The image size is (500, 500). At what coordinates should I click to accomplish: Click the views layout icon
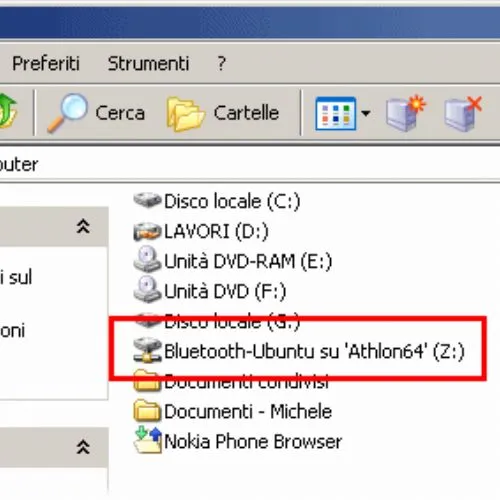click(x=335, y=113)
